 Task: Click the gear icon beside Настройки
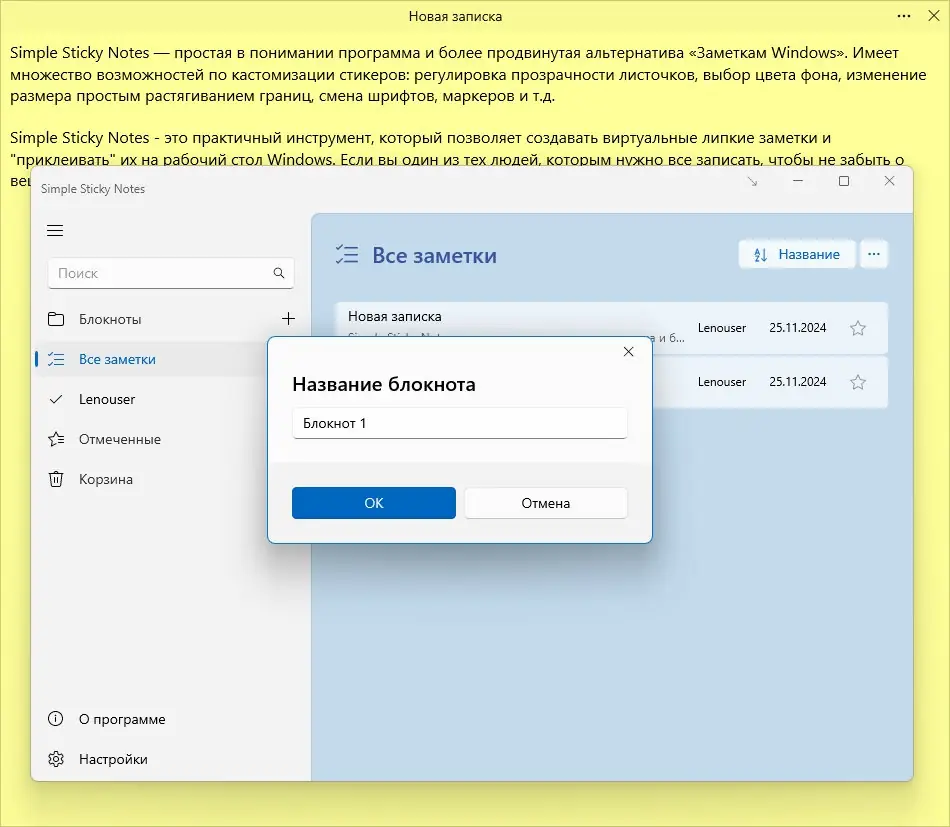(56, 759)
